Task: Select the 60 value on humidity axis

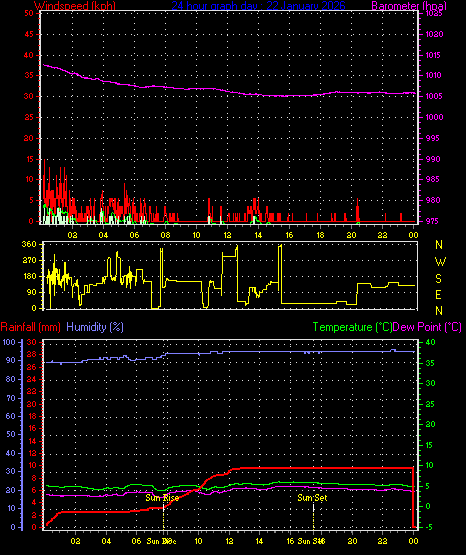Action: [x=11, y=416]
